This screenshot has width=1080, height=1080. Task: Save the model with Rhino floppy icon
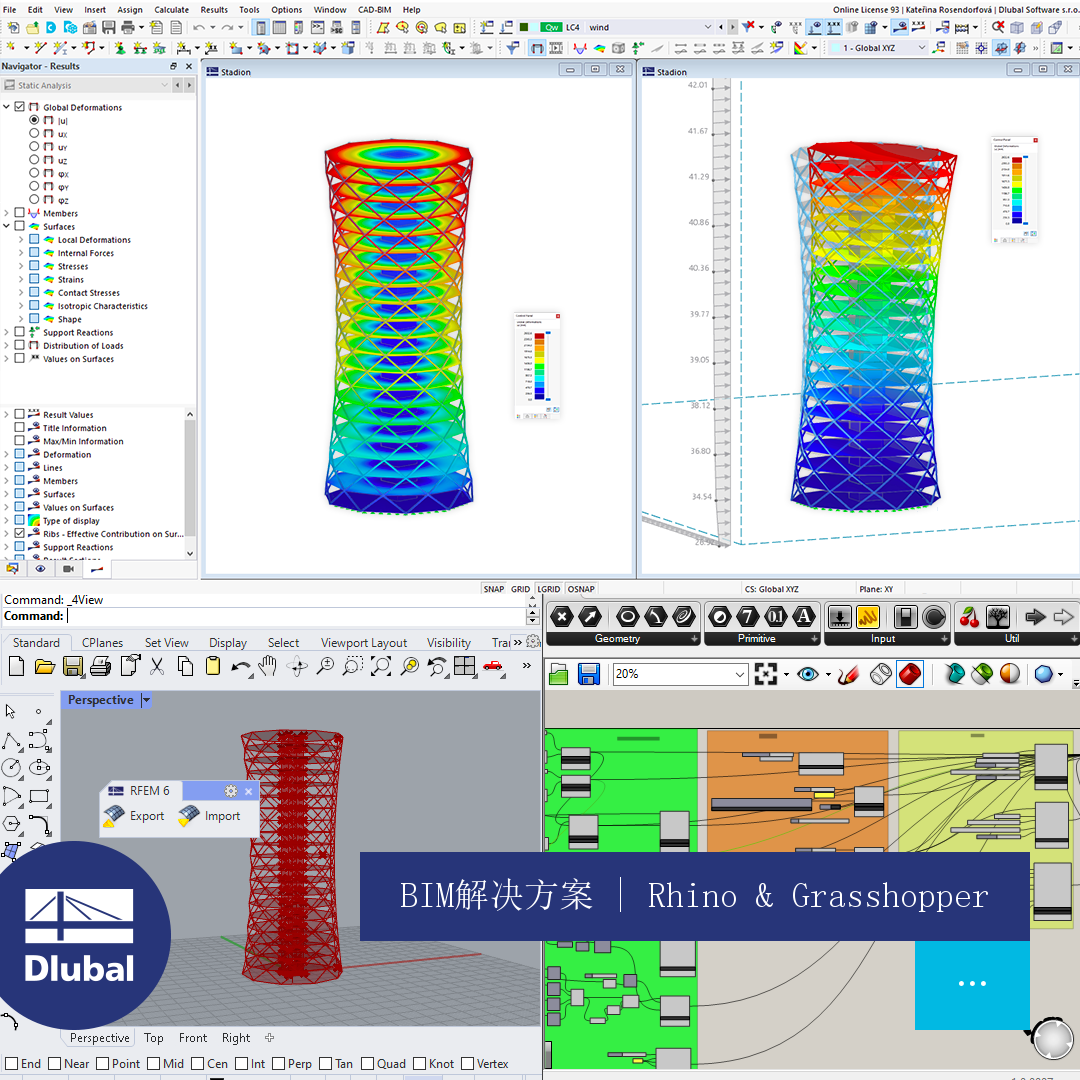tap(73, 666)
